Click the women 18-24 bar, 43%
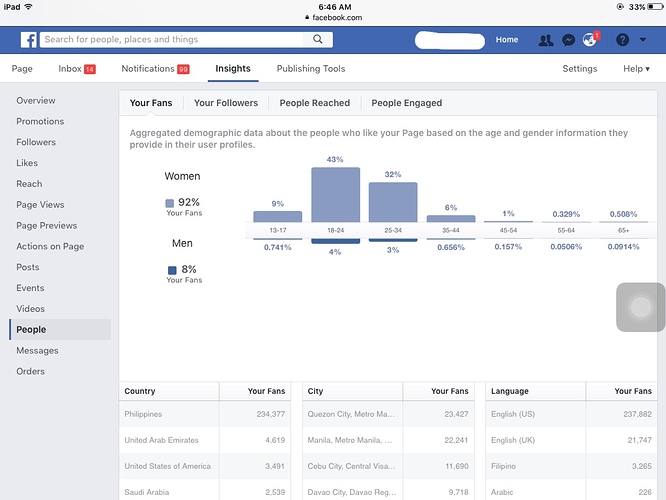This screenshot has width=666, height=500. coord(336,195)
